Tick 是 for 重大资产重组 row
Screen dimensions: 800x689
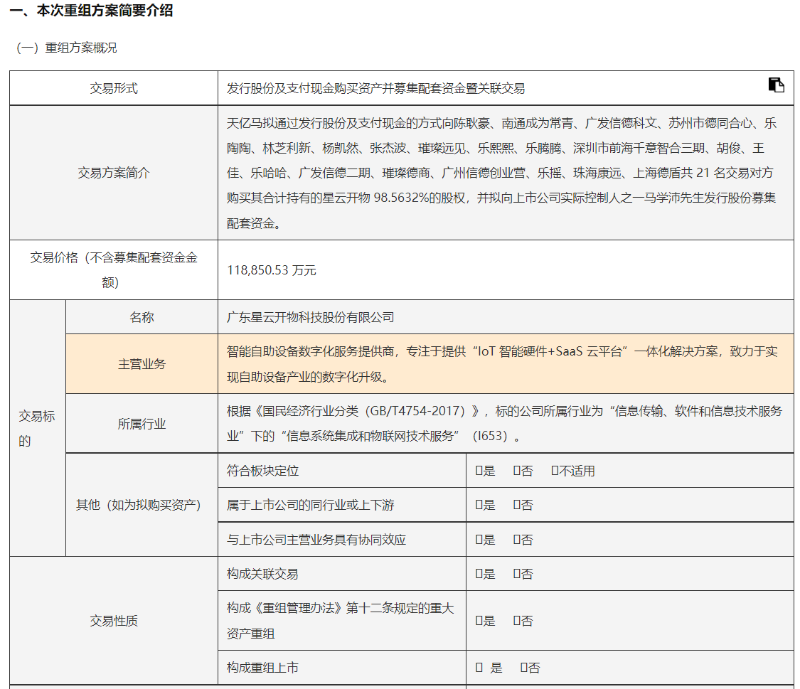pyautogui.click(x=479, y=621)
